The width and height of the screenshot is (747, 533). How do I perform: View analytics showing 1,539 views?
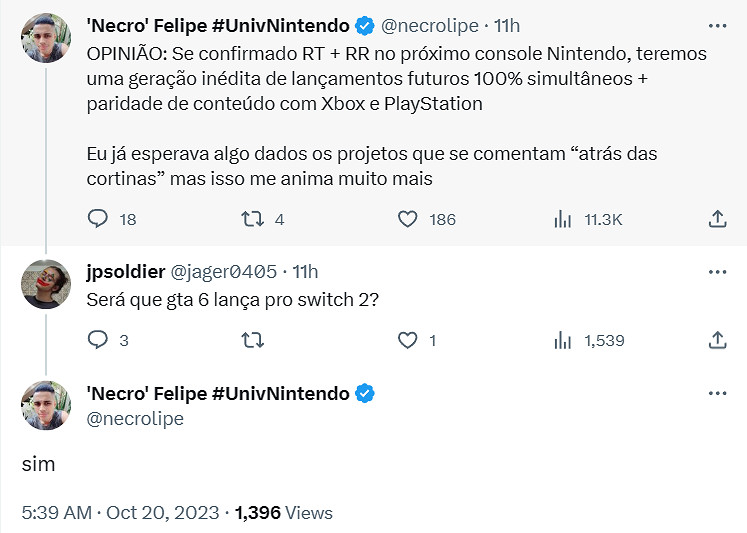[x=563, y=341]
